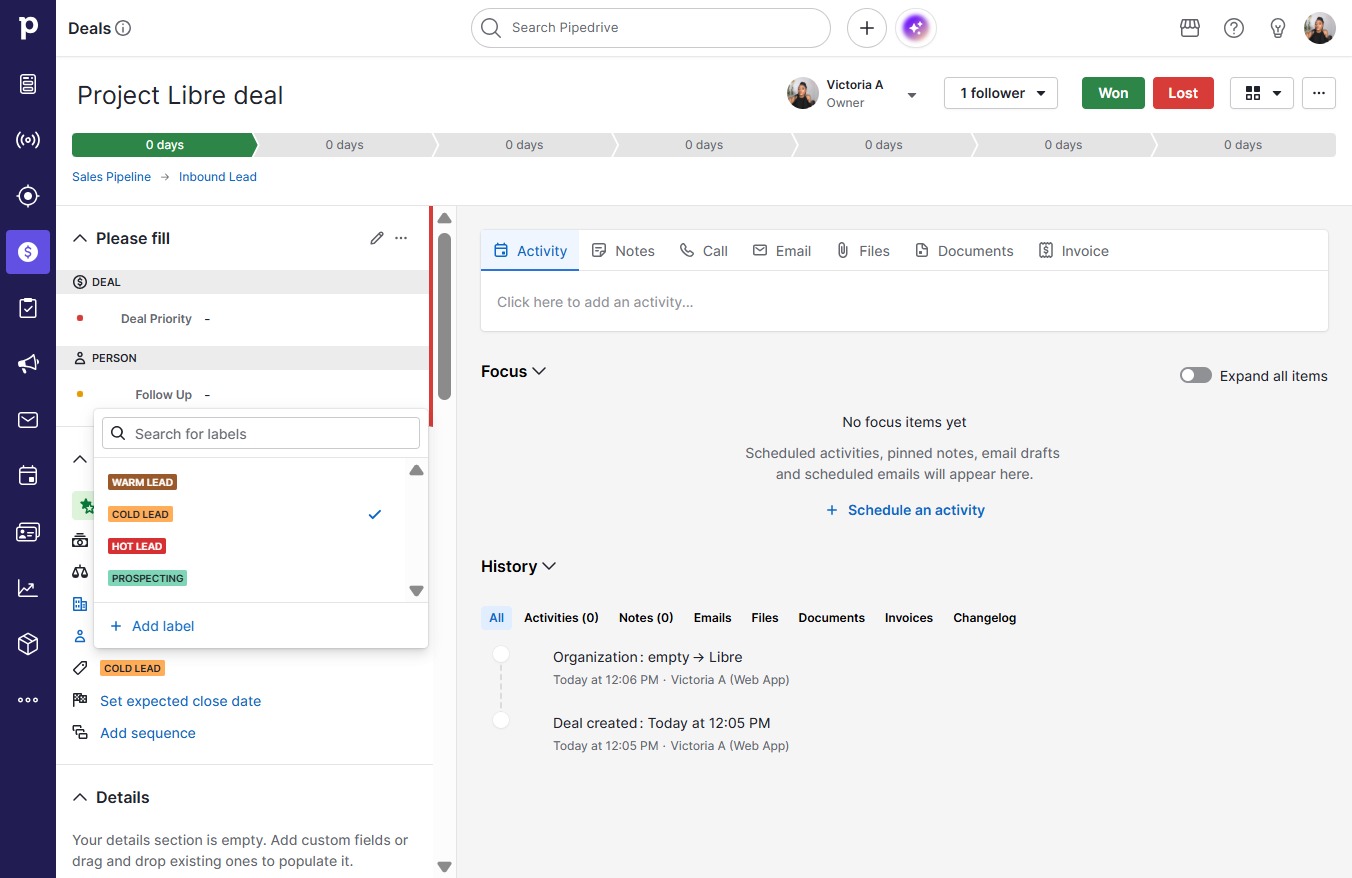Open the Mail envelope sidebar icon
The width and height of the screenshot is (1352, 878).
click(x=28, y=420)
